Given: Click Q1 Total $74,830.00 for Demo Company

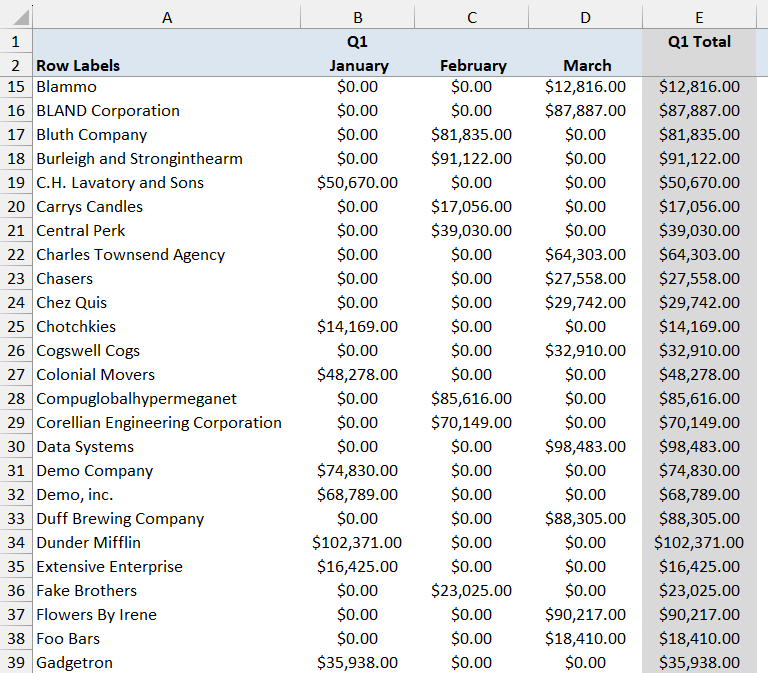Looking at the screenshot, I should [699, 471].
